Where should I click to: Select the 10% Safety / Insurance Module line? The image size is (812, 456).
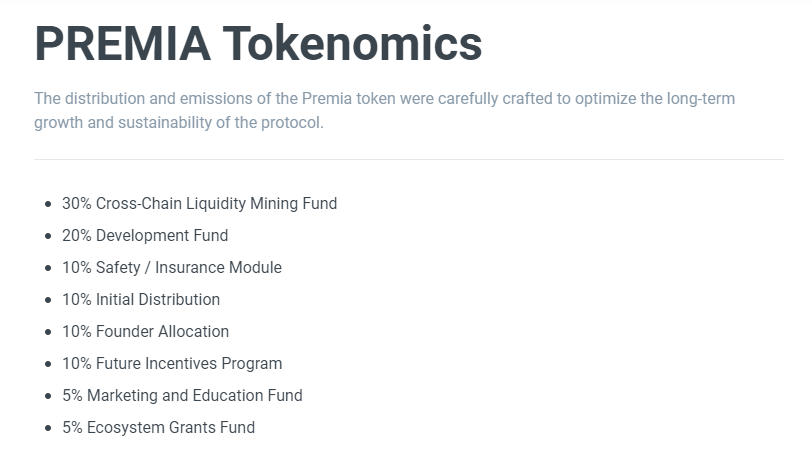tap(172, 268)
